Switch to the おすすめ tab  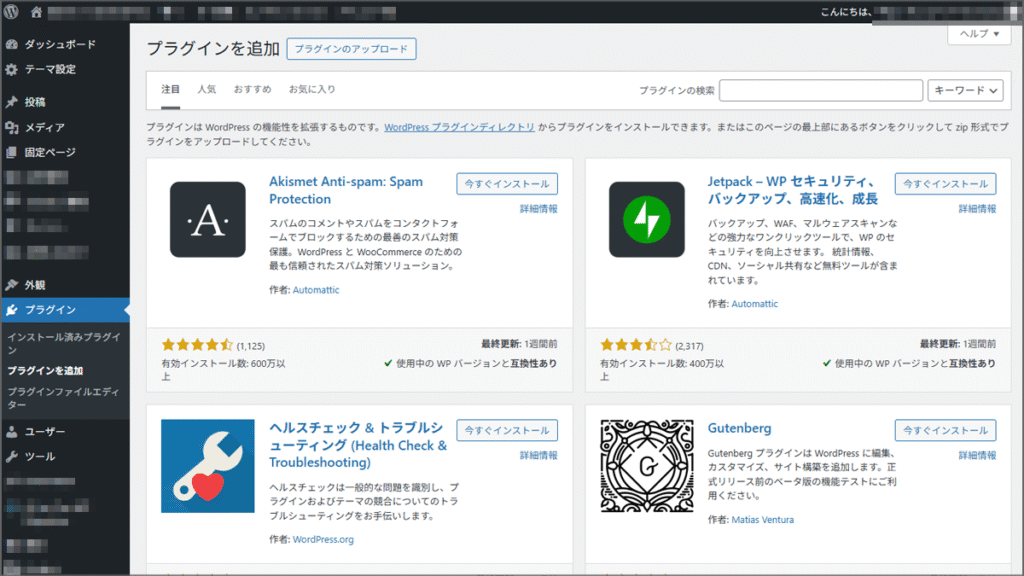click(252, 89)
